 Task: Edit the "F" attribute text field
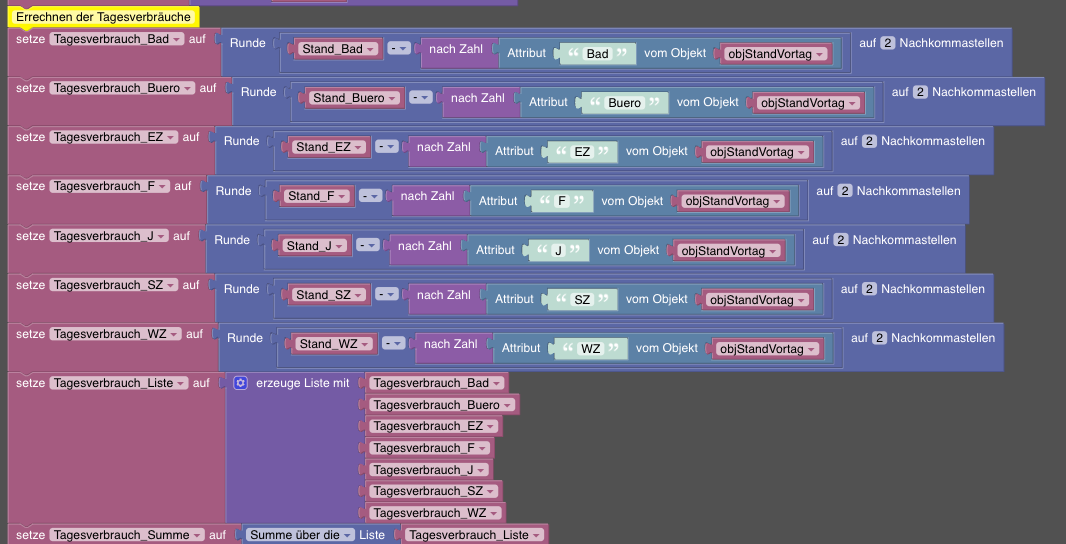coord(562,201)
